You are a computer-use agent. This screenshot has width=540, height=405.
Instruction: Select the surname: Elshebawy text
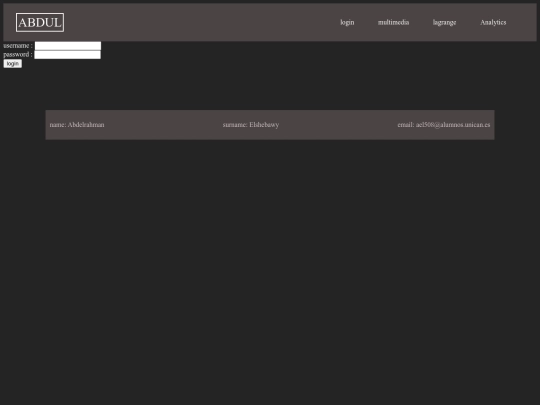tap(251, 125)
